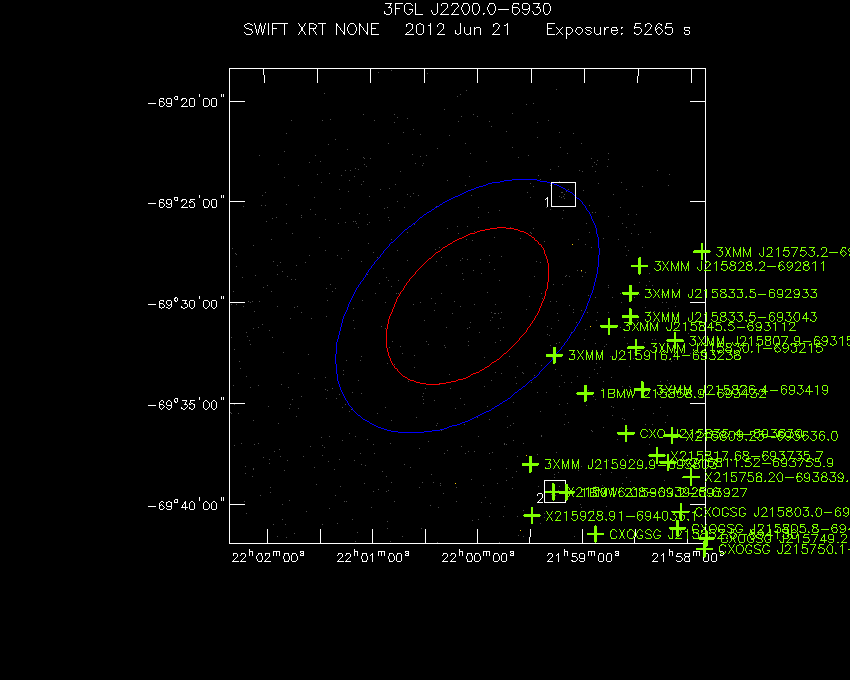Click the cross marker for X215758.20-693839

pos(691,477)
